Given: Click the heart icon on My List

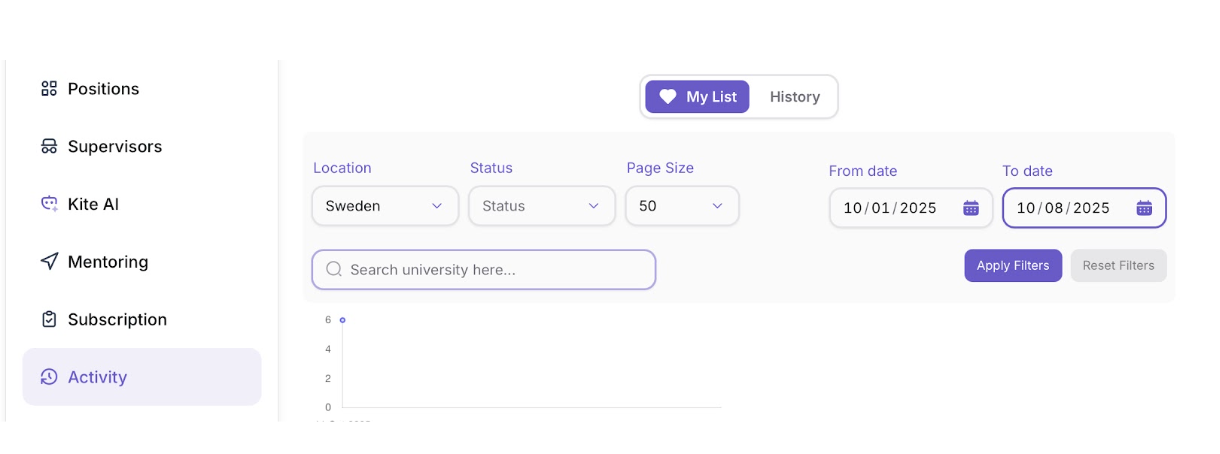Looking at the screenshot, I should (668, 97).
